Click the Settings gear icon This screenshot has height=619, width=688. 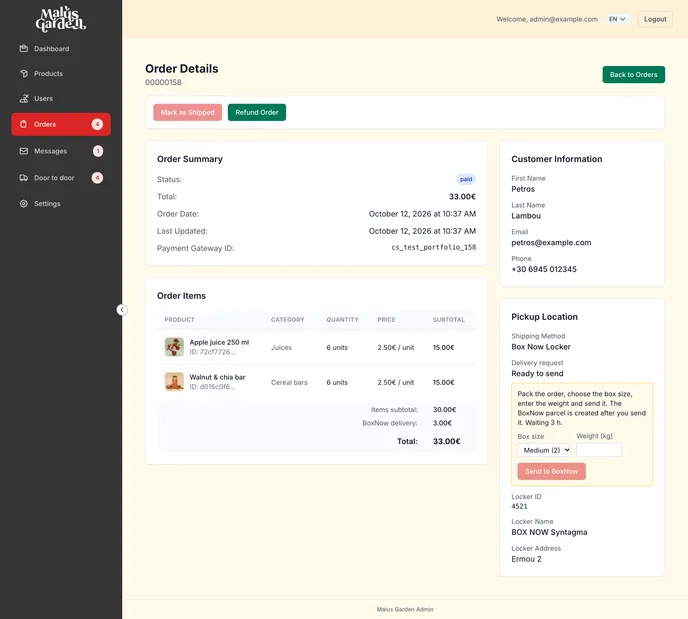tap(24, 204)
